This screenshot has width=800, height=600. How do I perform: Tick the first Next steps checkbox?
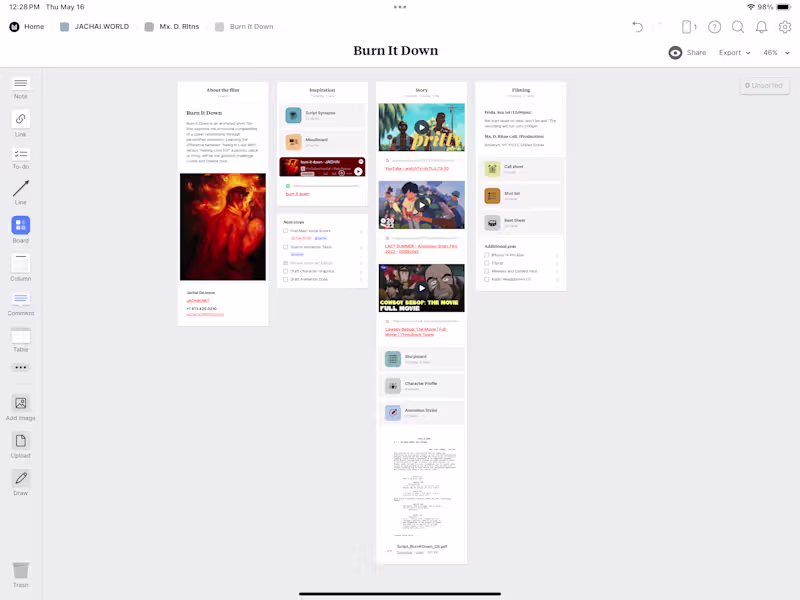click(x=286, y=231)
